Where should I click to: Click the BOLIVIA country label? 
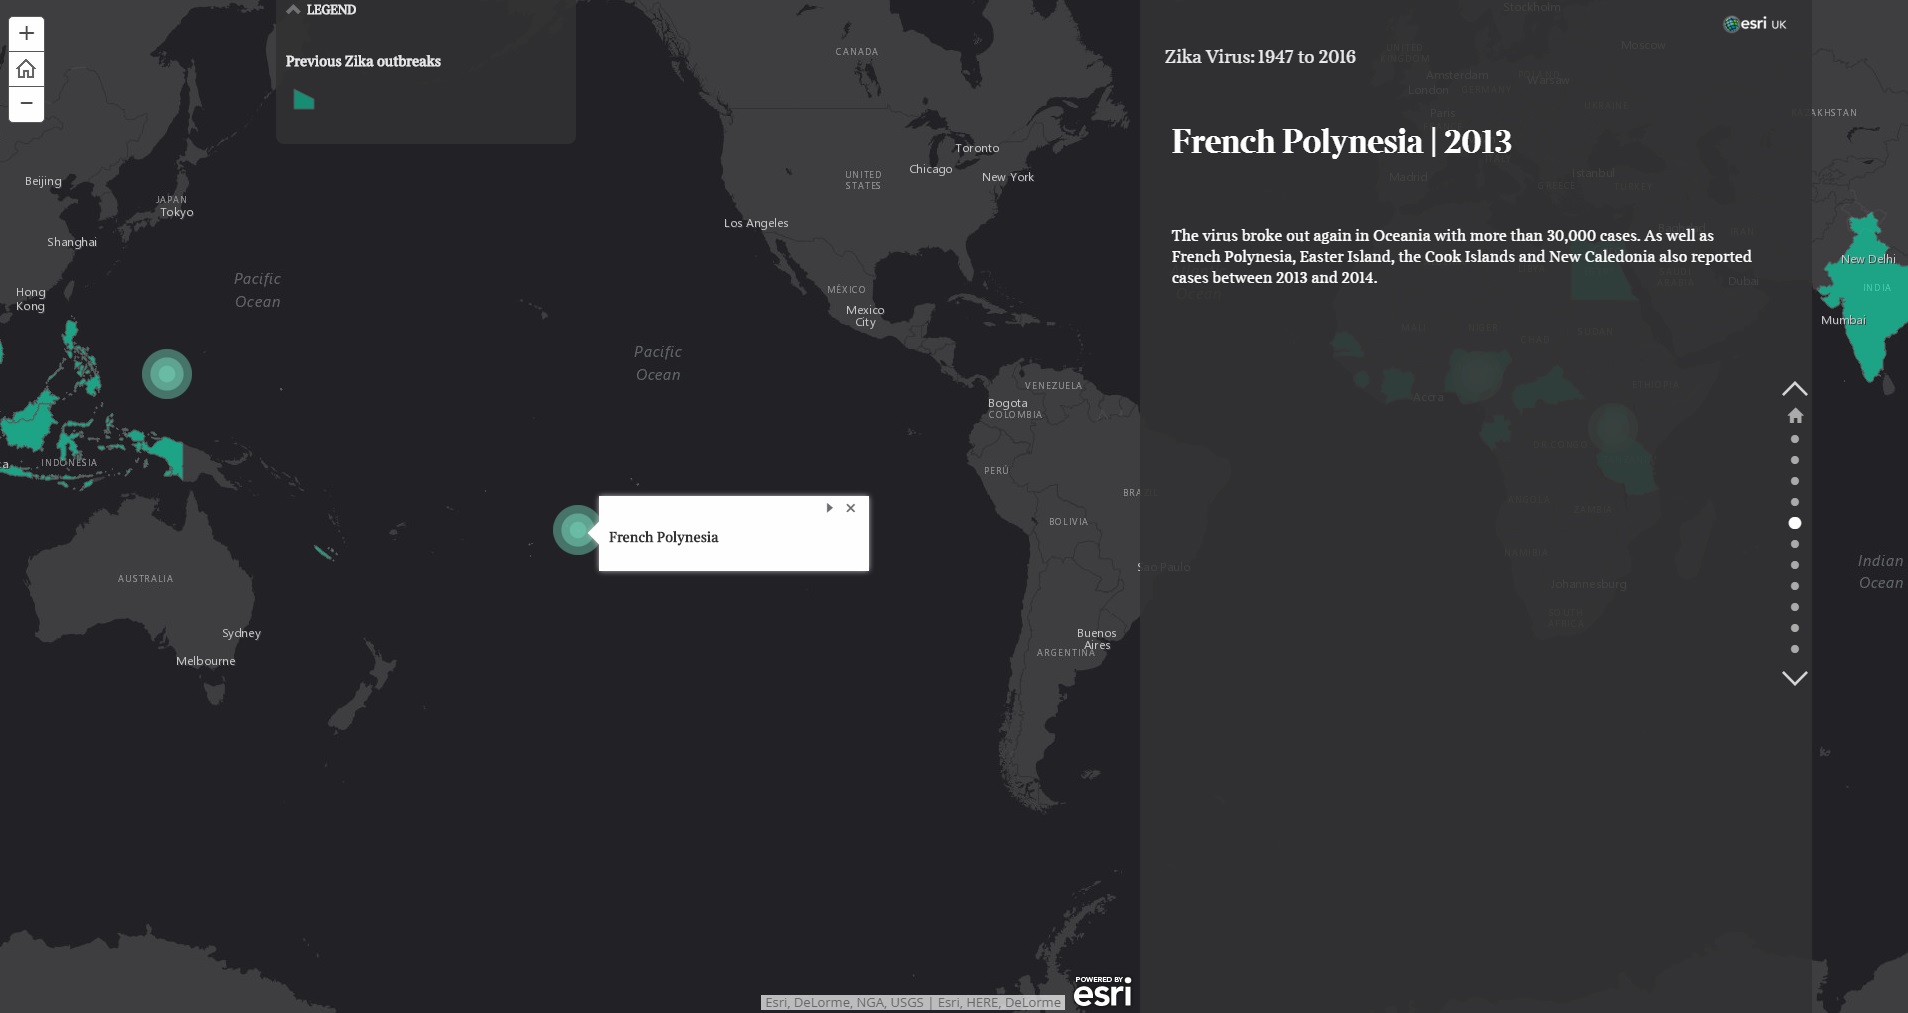(x=1068, y=522)
